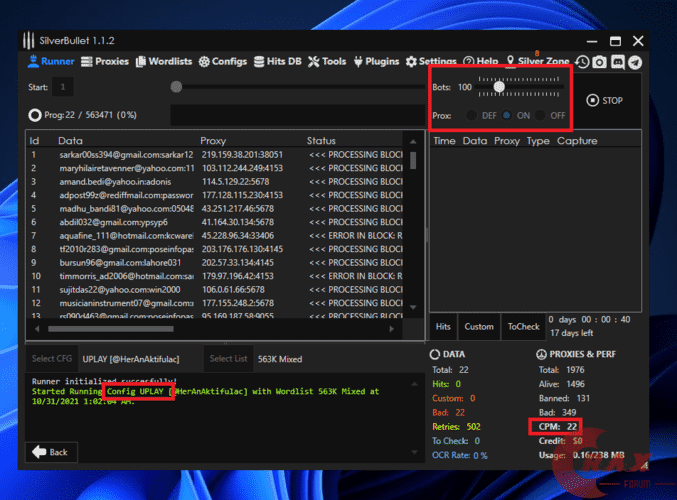Switch to the ToCheck results tab

point(523,327)
